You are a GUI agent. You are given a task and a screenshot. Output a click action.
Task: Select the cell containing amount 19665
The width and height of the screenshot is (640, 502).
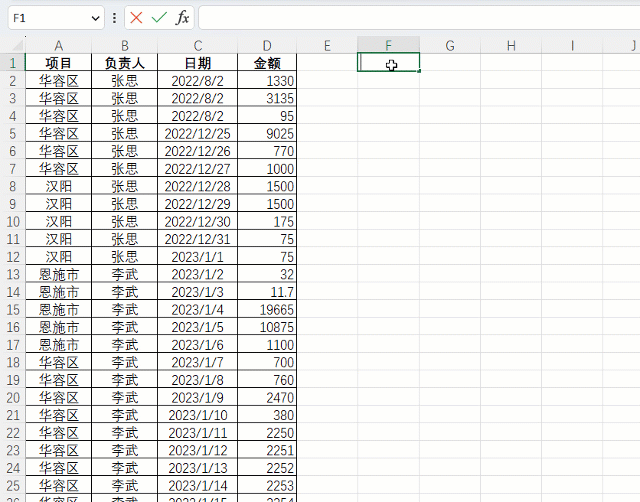click(x=267, y=310)
